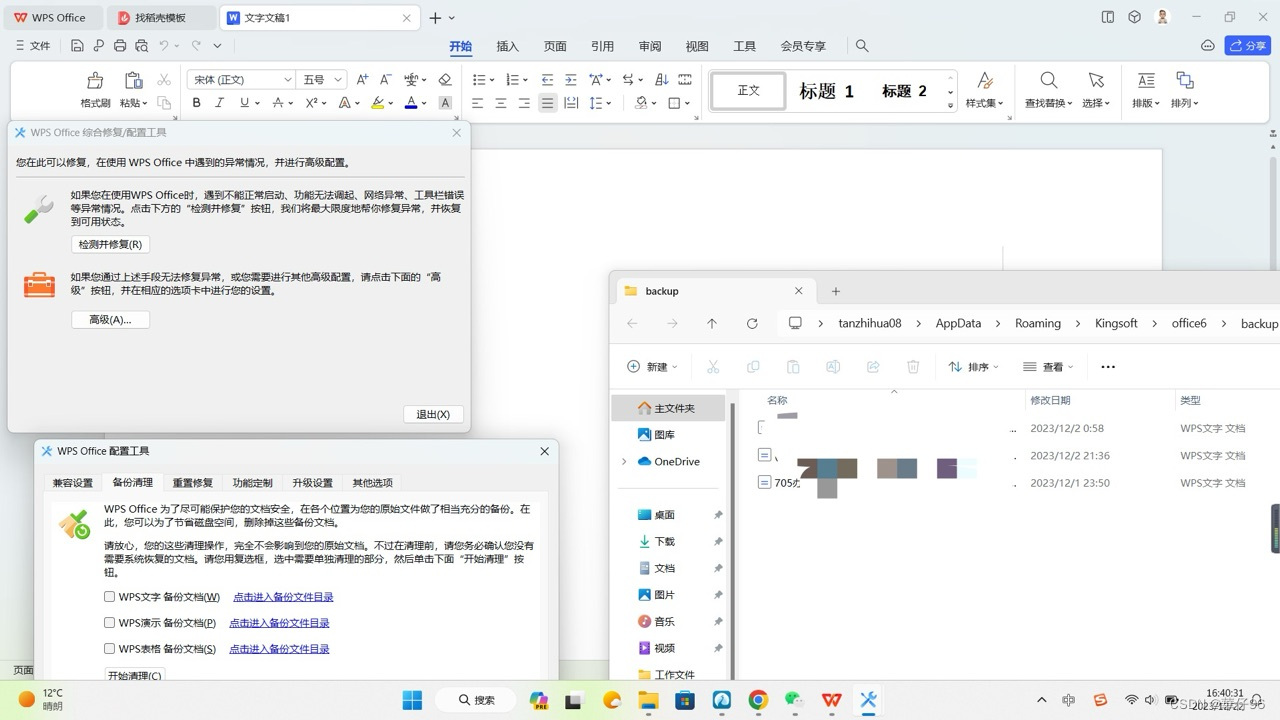
Task: Click the taskbar 搜索 search box
Action: [477, 700]
